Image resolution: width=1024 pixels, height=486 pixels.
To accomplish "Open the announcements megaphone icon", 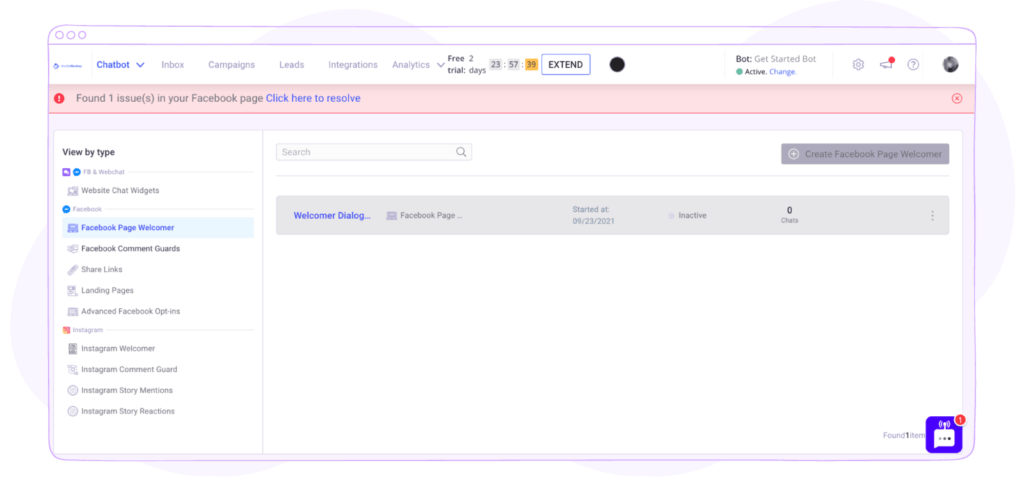I will (x=886, y=63).
